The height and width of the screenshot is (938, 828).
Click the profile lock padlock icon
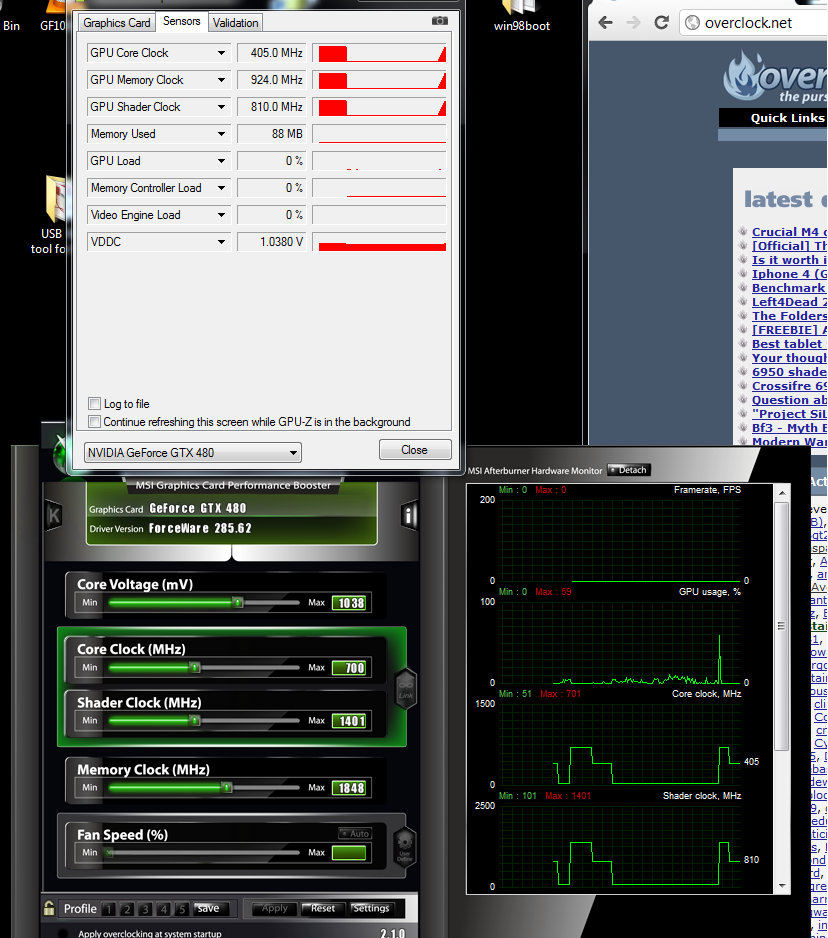point(49,908)
